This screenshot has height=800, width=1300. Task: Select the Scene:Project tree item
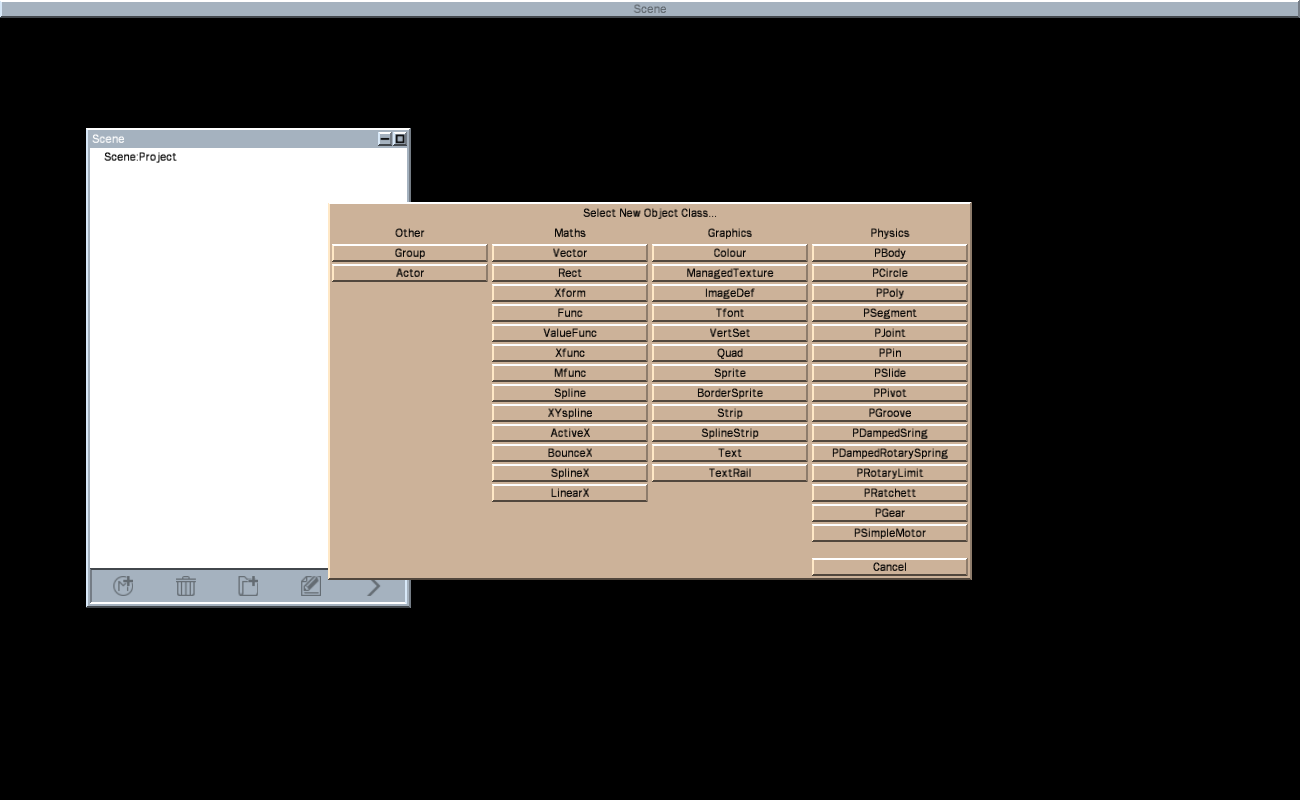[x=140, y=157]
